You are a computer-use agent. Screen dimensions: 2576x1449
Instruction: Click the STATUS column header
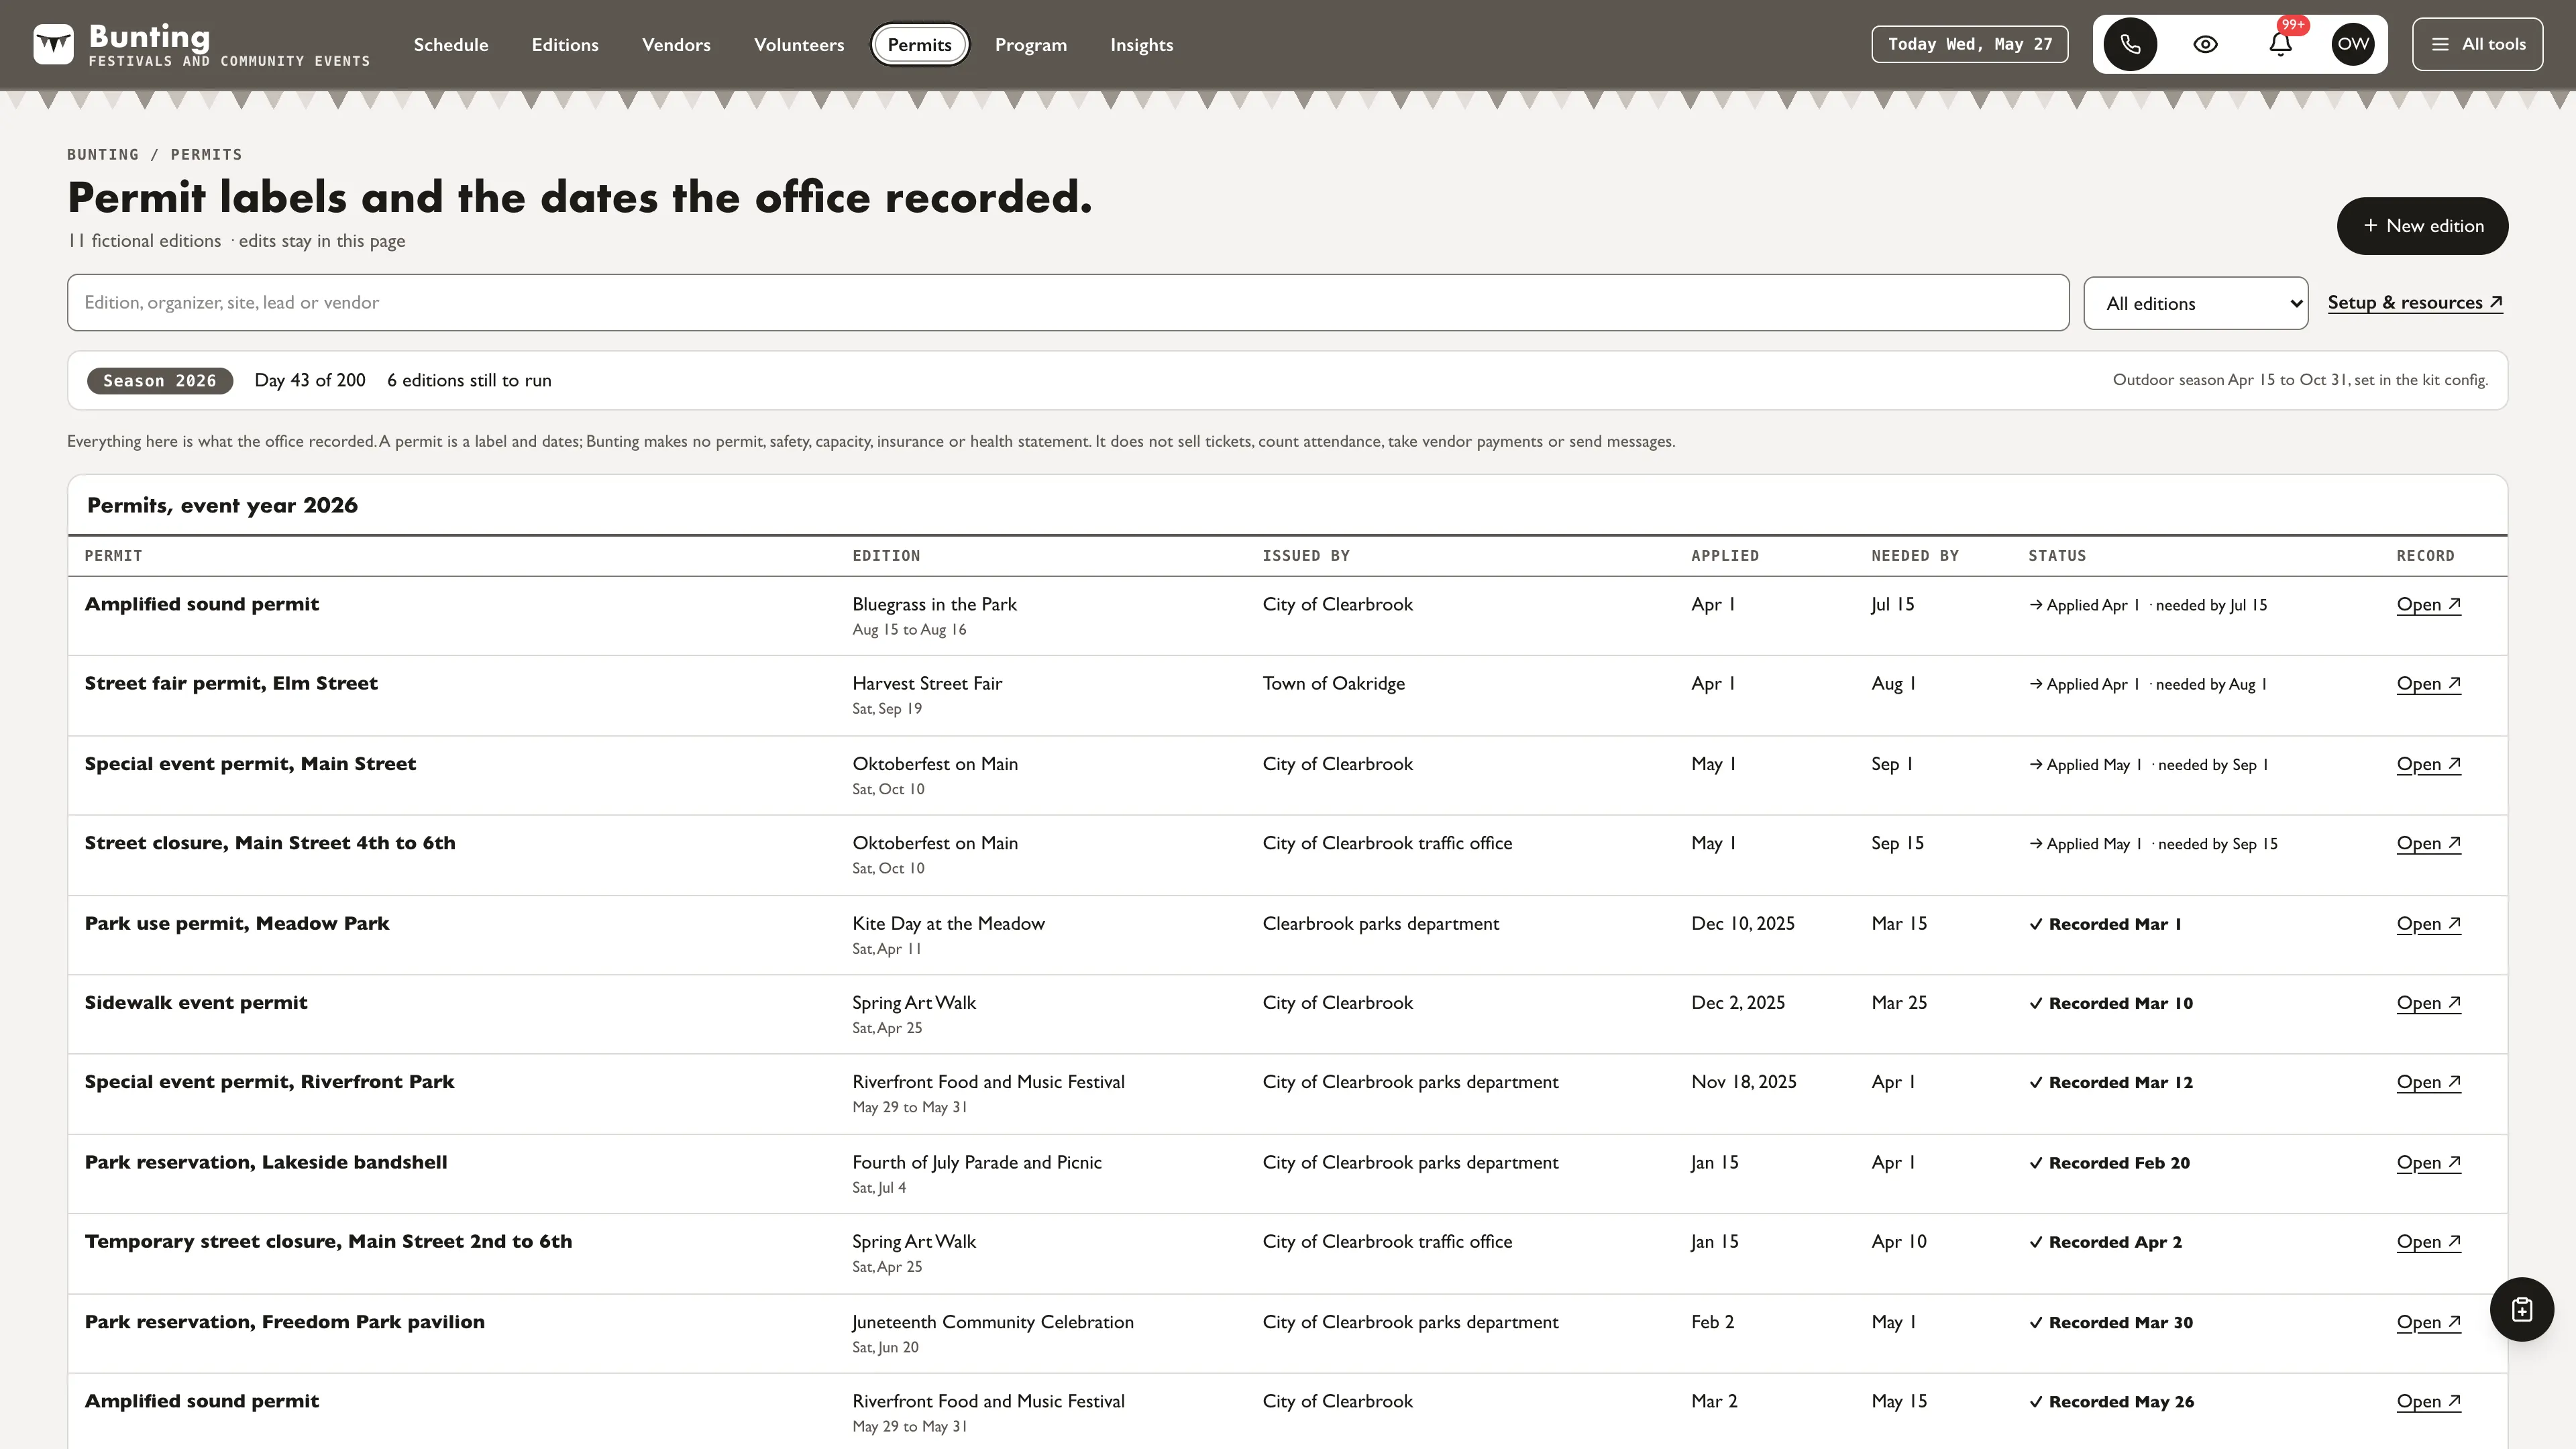tap(2057, 556)
